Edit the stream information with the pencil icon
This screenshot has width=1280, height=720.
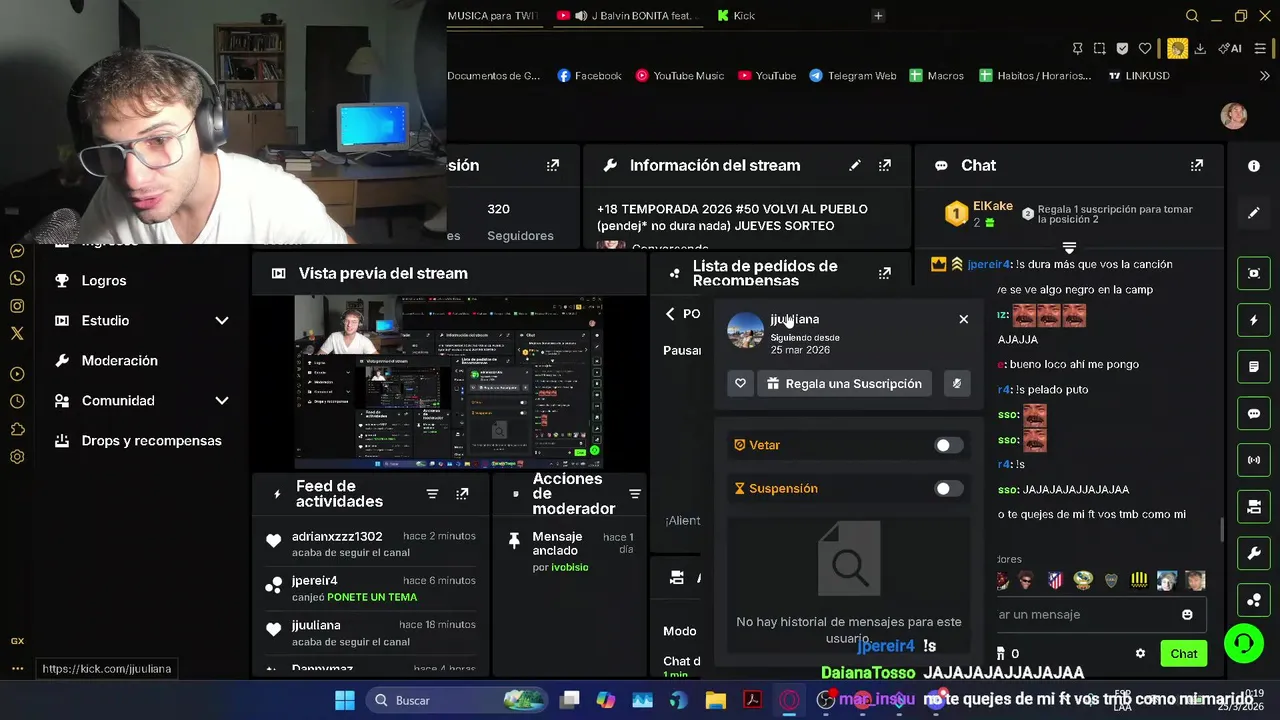855,165
